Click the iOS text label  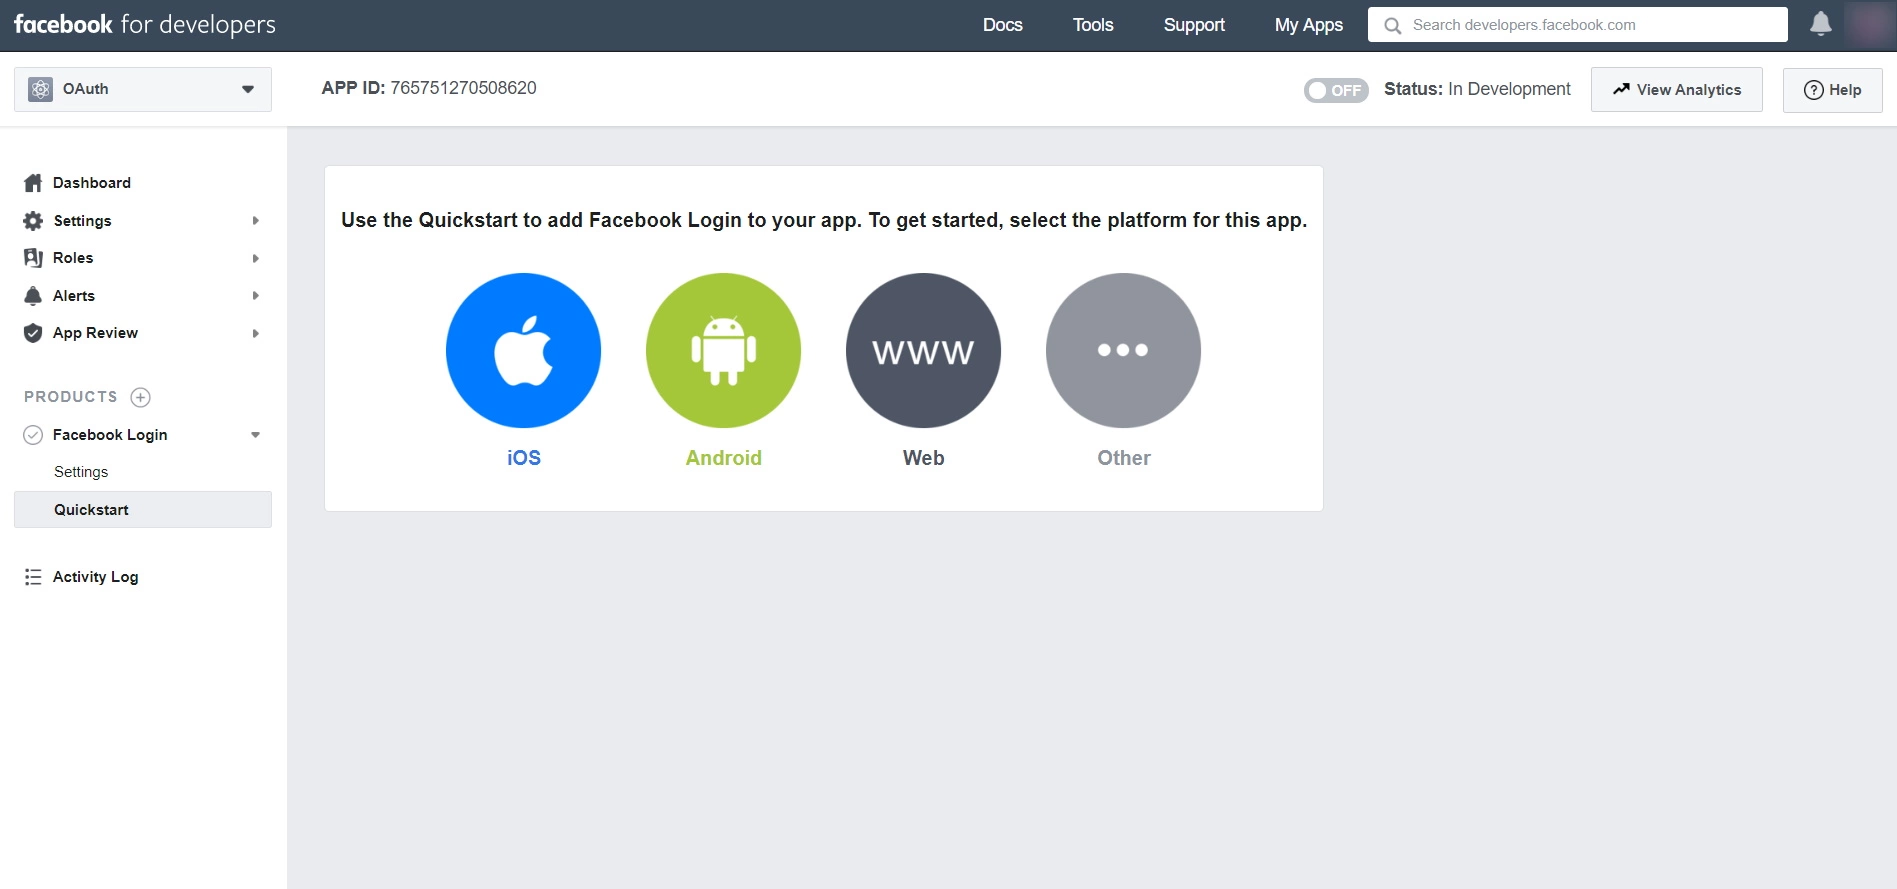524,458
